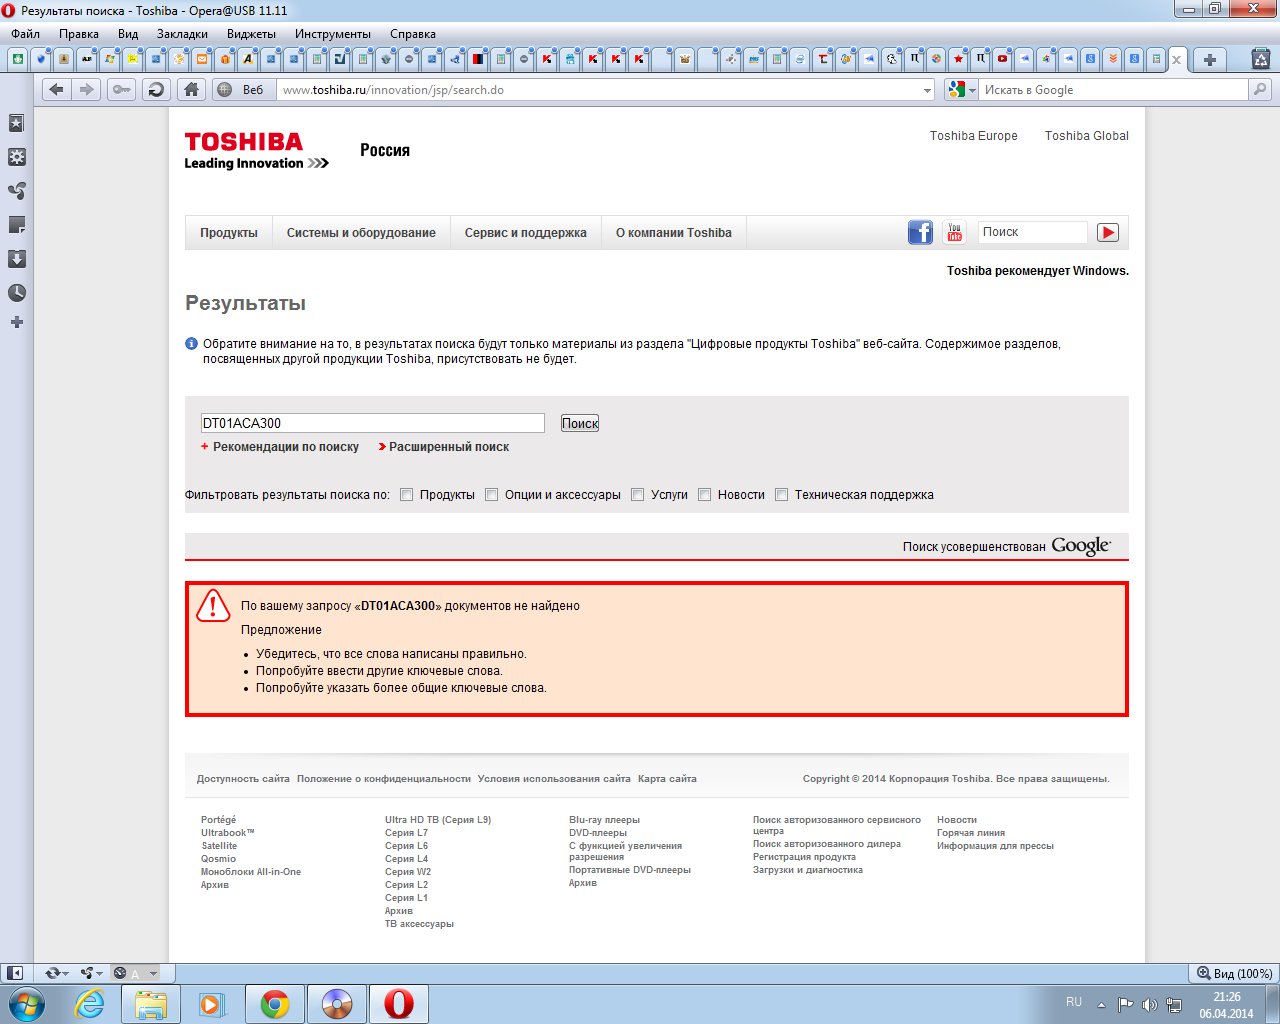Image resolution: width=1280 pixels, height=1024 pixels.
Task: Open the Toshiba Global link
Action: pos(1087,136)
